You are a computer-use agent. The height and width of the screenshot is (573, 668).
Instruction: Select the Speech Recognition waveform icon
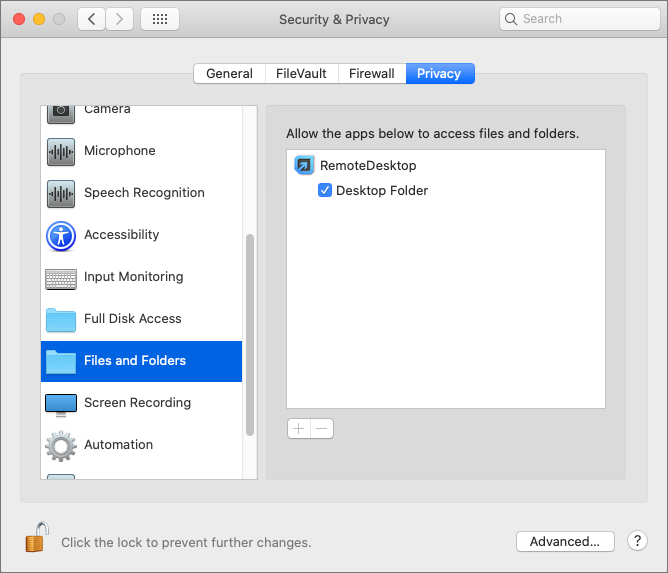click(x=61, y=193)
